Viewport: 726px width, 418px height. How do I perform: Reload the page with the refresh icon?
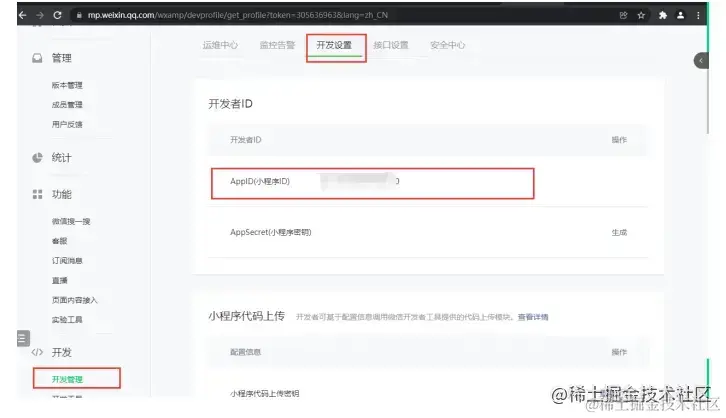[57, 15]
